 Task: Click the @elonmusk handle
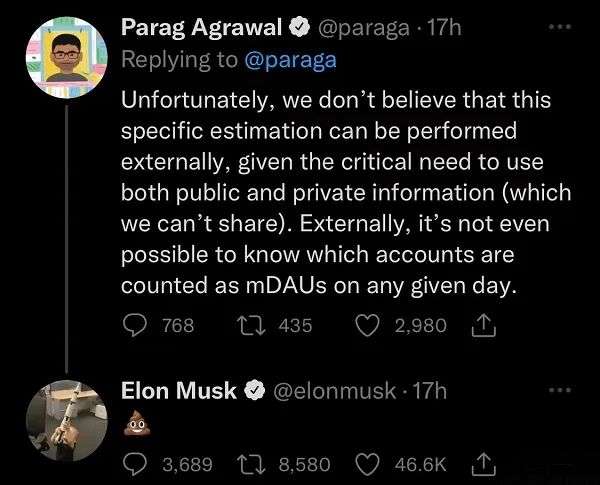pyautogui.click(x=330, y=391)
